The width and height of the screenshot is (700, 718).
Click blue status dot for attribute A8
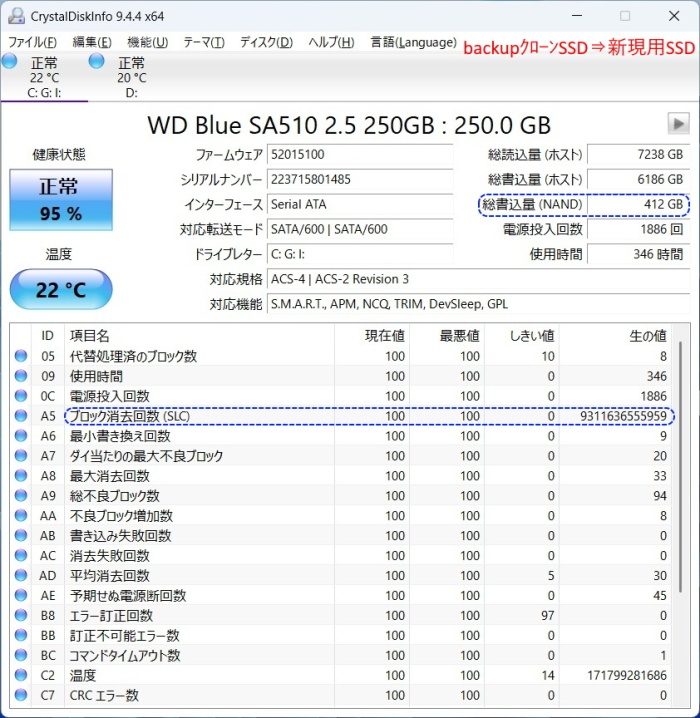21,476
